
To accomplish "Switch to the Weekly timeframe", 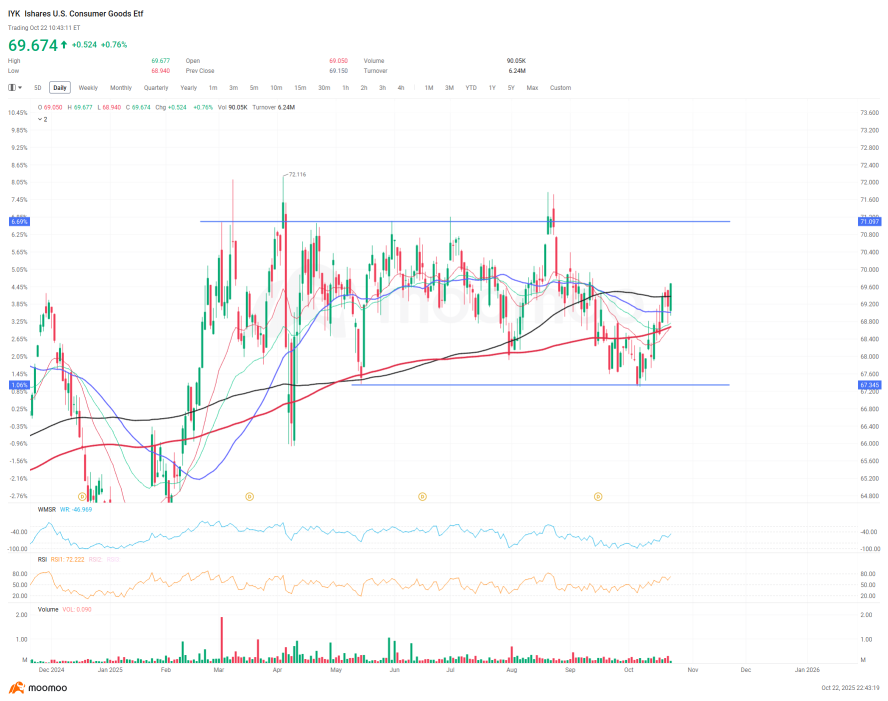I will tap(88, 88).
